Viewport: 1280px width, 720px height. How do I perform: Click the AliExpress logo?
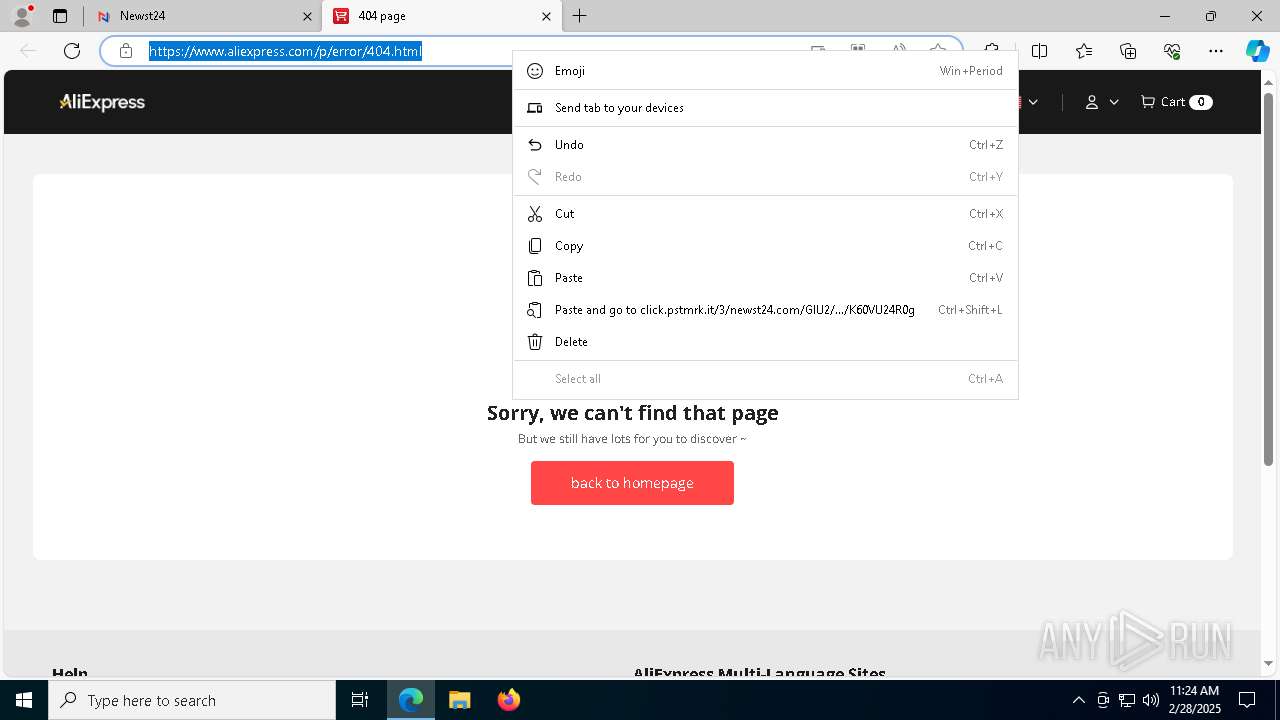(102, 102)
